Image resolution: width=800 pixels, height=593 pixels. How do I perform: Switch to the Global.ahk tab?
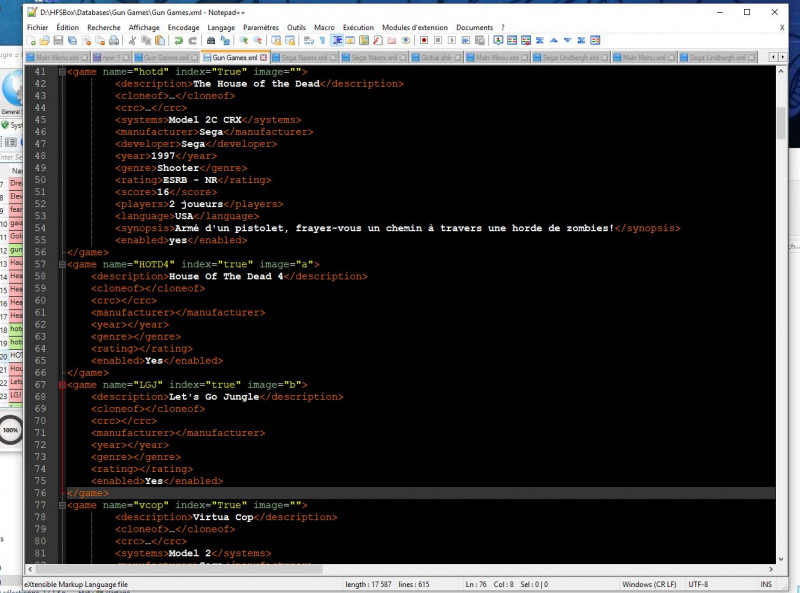436,58
